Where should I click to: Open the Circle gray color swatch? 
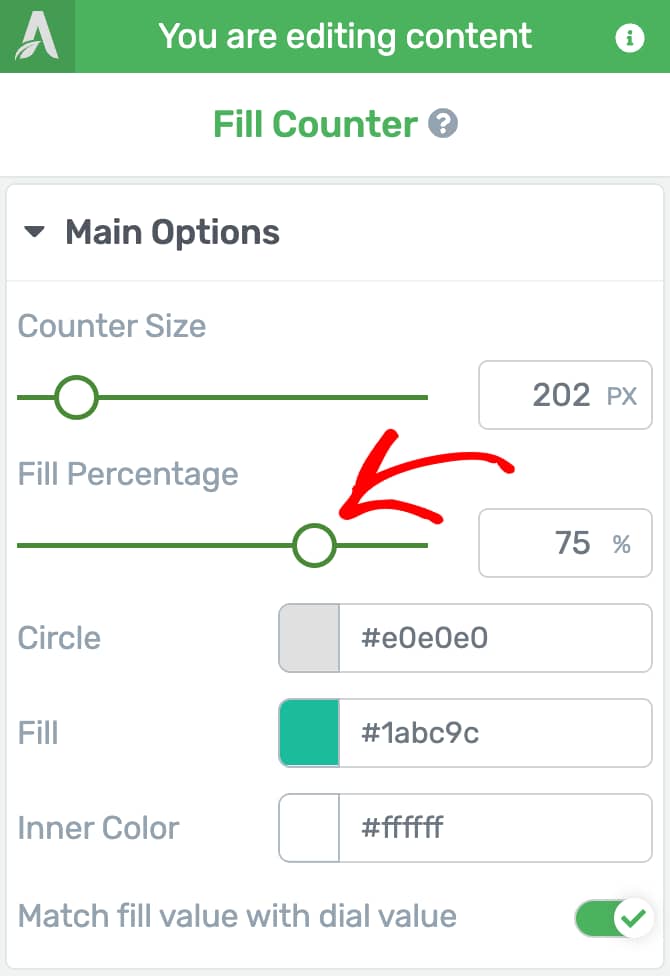[309, 638]
